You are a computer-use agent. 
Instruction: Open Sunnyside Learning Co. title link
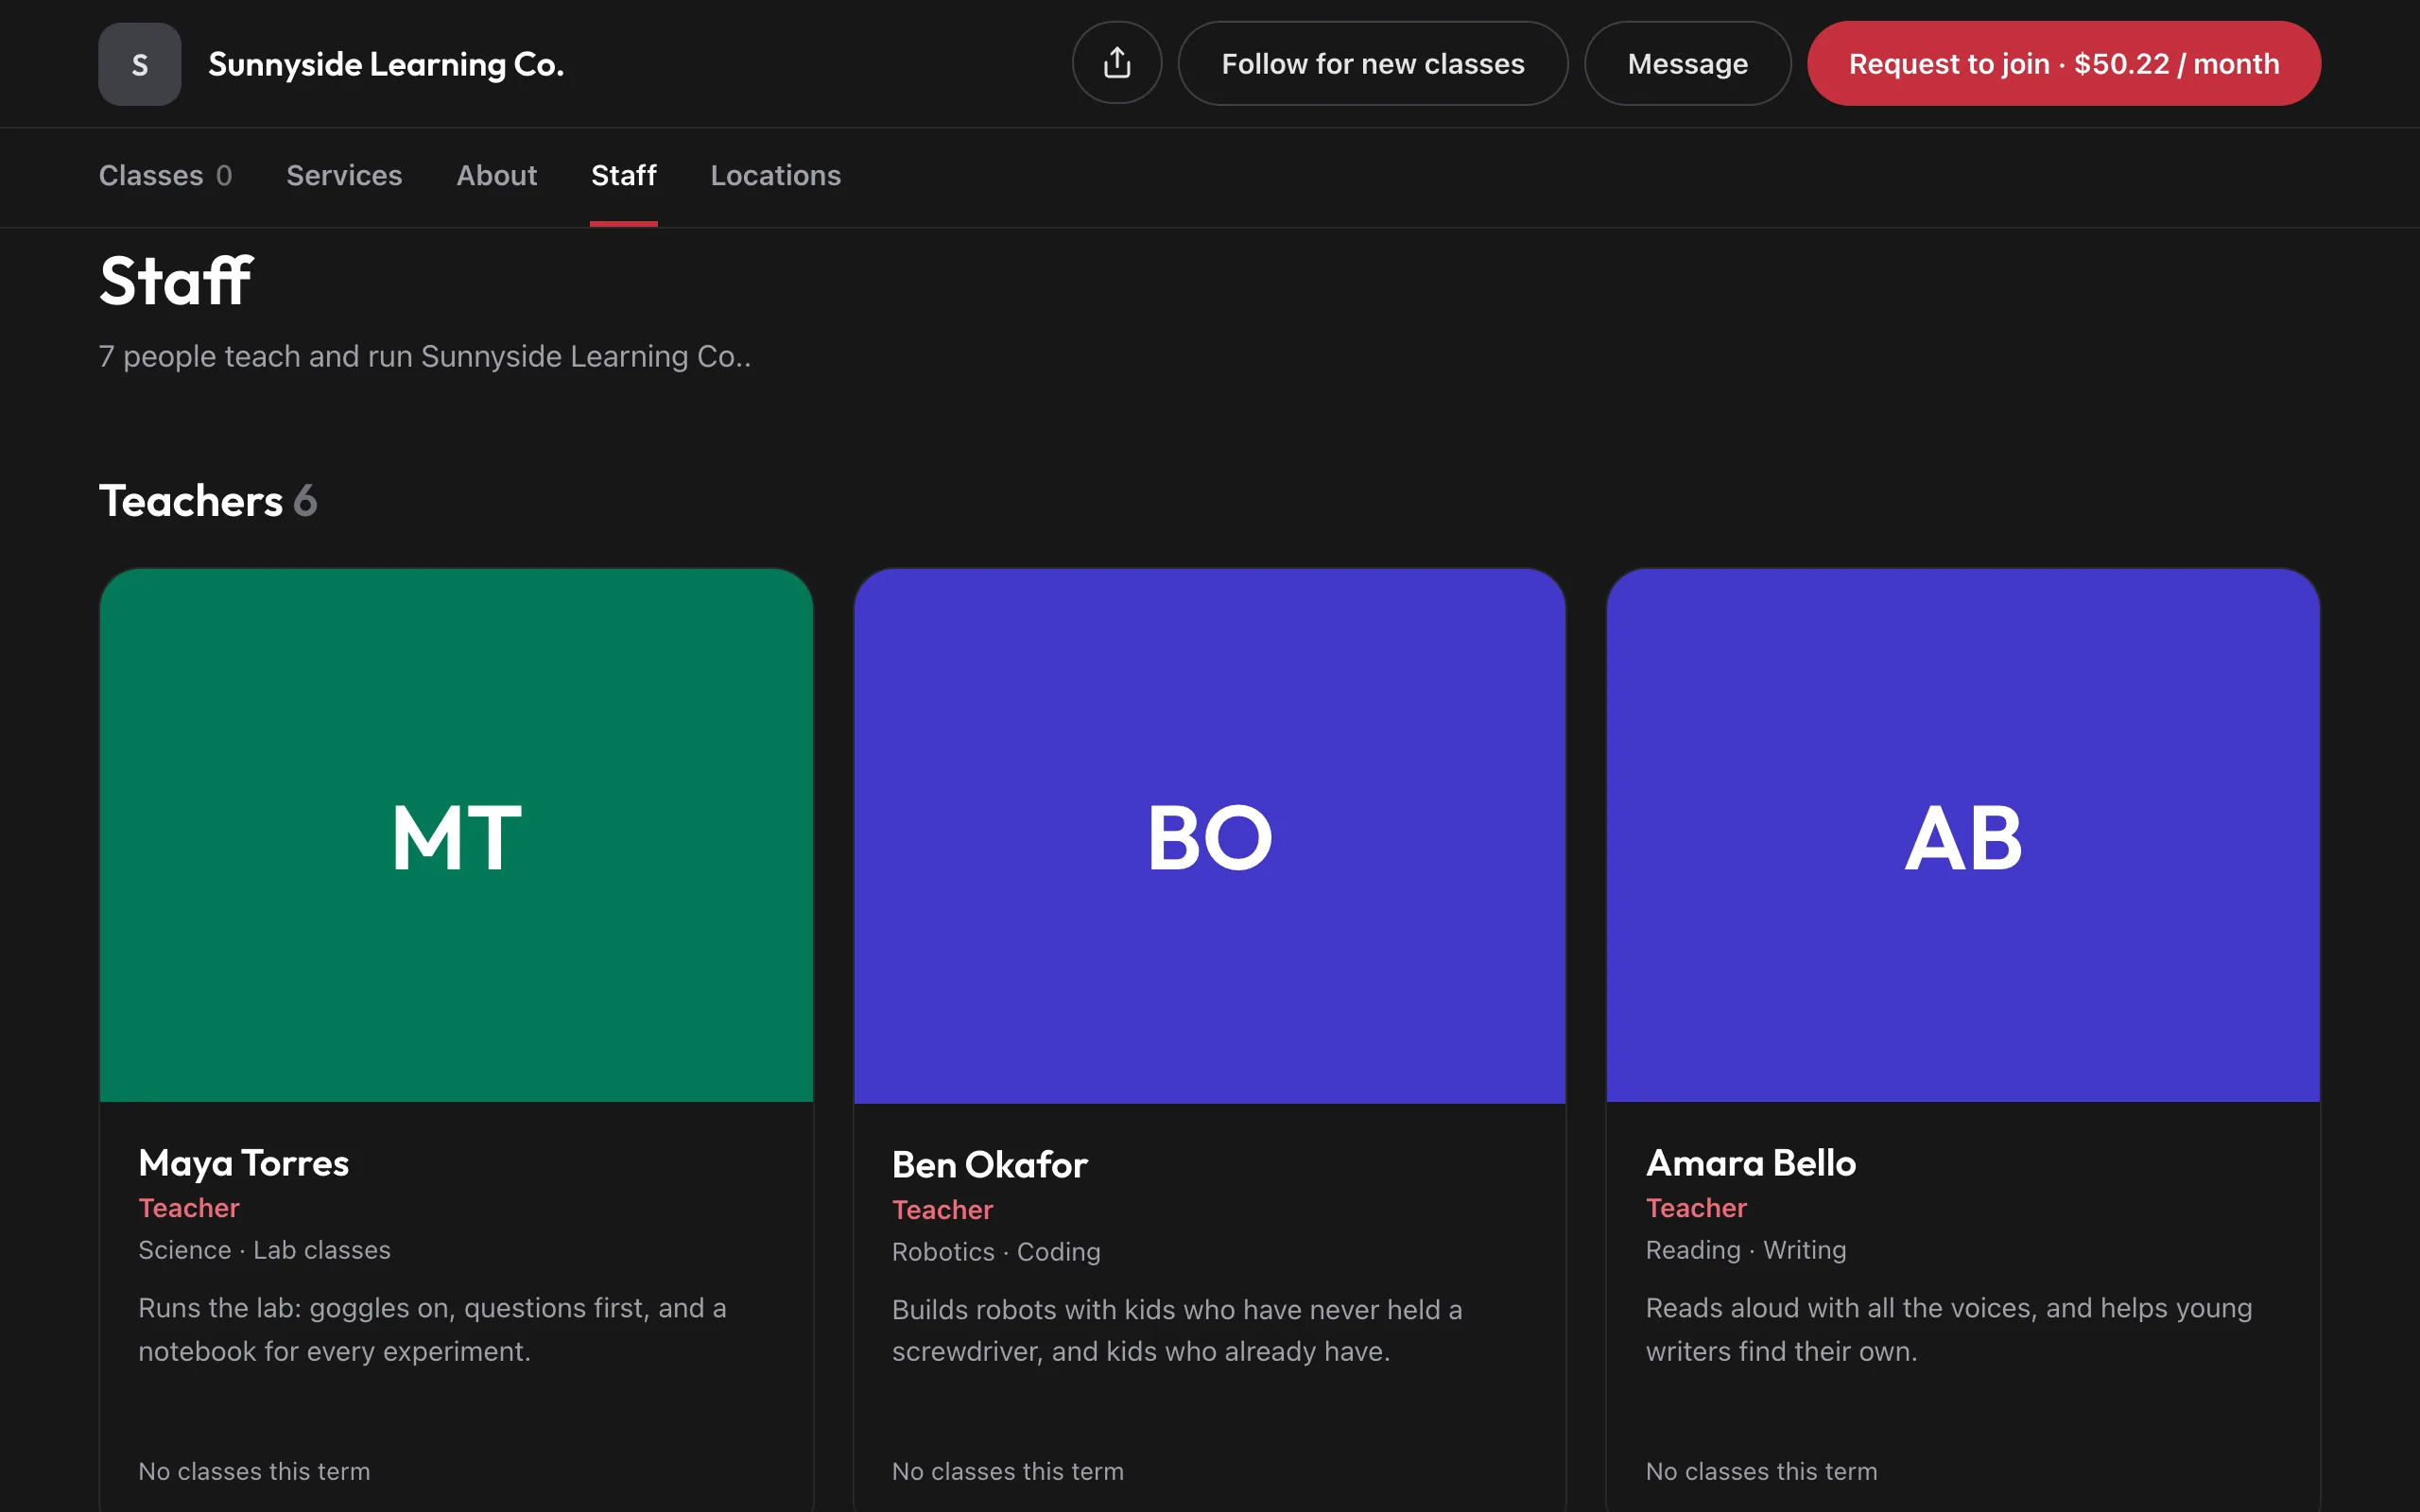386,65
